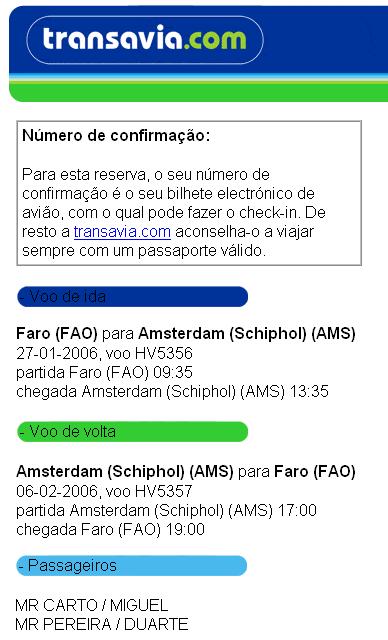Click the return date 06-02-2006

pos(57,491)
